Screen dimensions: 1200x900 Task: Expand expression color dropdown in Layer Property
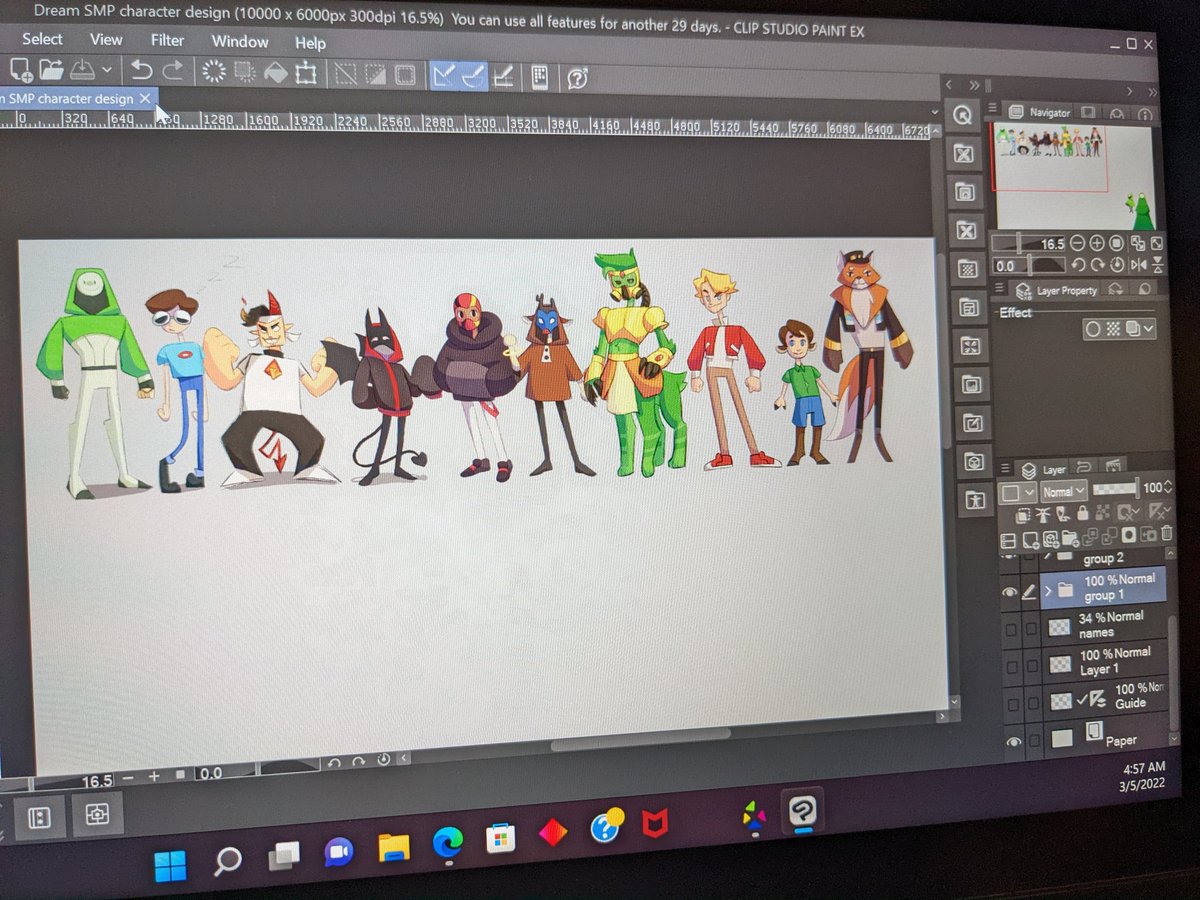click(x=1148, y=329)
